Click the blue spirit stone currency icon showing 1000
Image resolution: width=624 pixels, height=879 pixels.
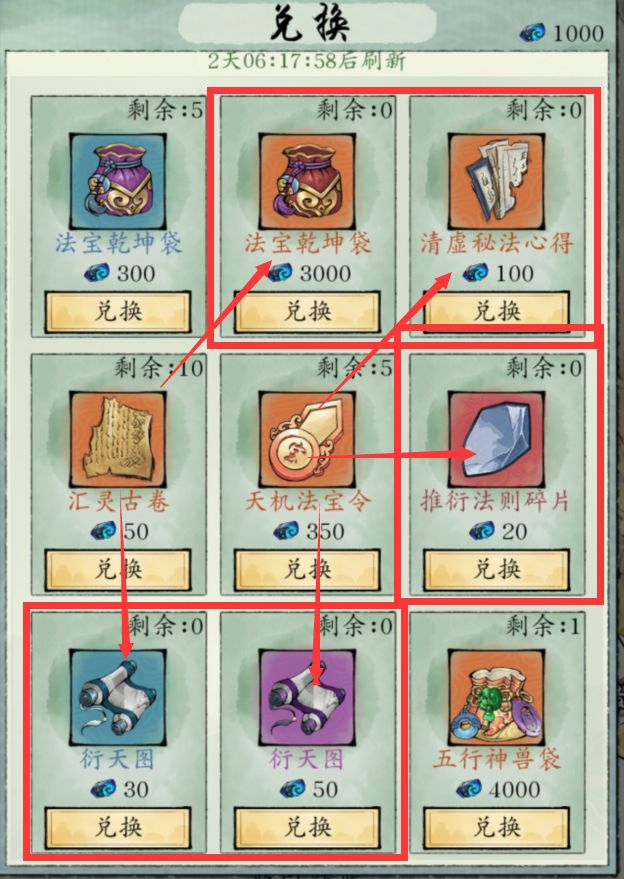click(532, 33)
